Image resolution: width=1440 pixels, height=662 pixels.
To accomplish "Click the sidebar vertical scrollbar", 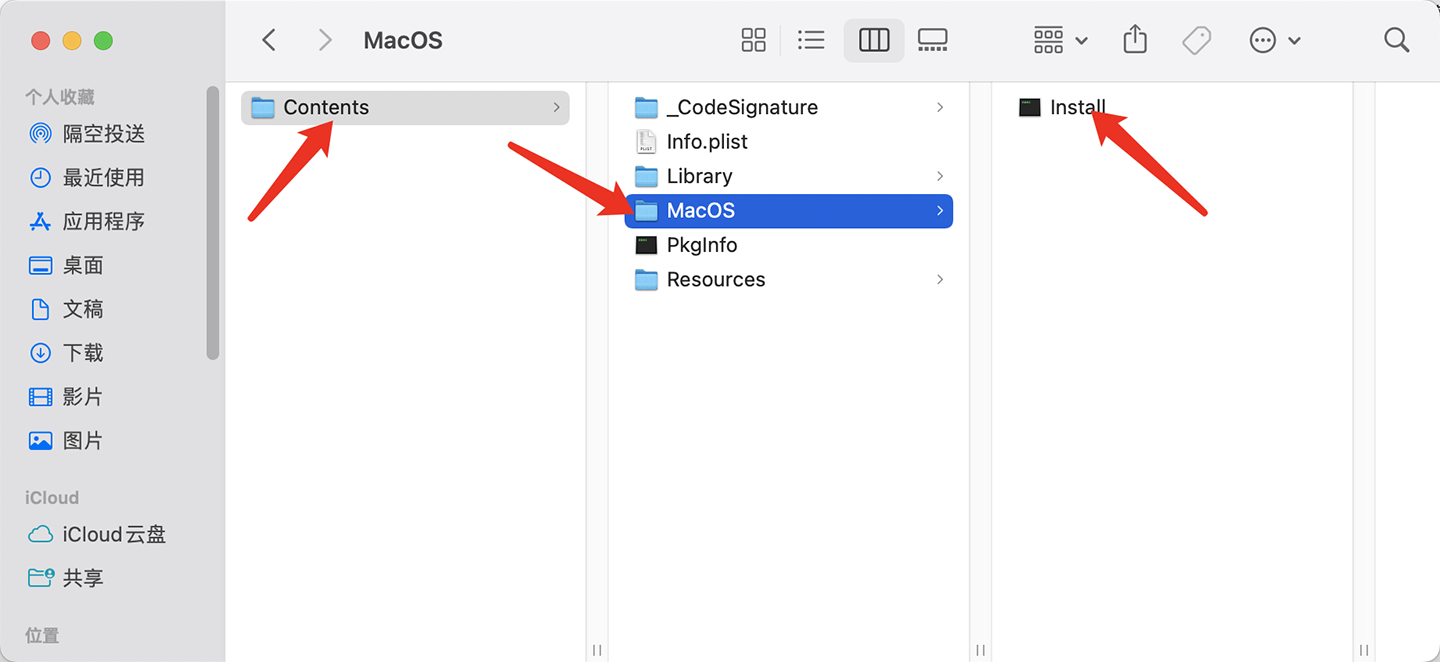I will pos(212,222).
